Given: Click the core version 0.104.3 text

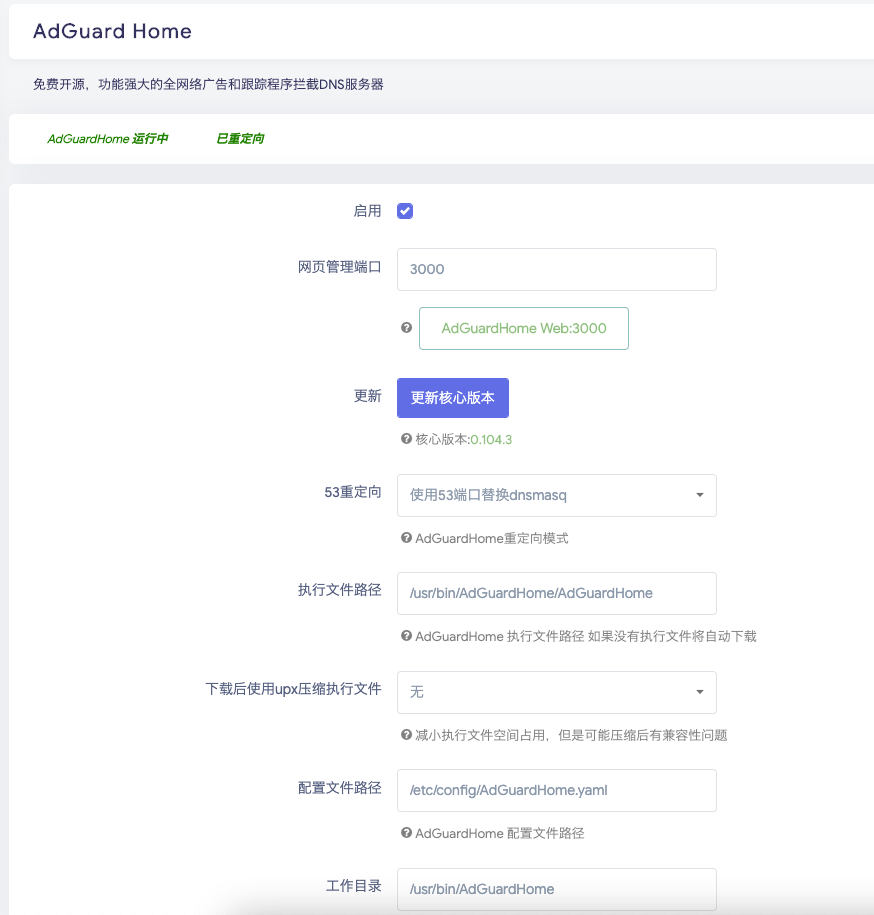Looking at the screenshot, I should (x=491, y=439).
